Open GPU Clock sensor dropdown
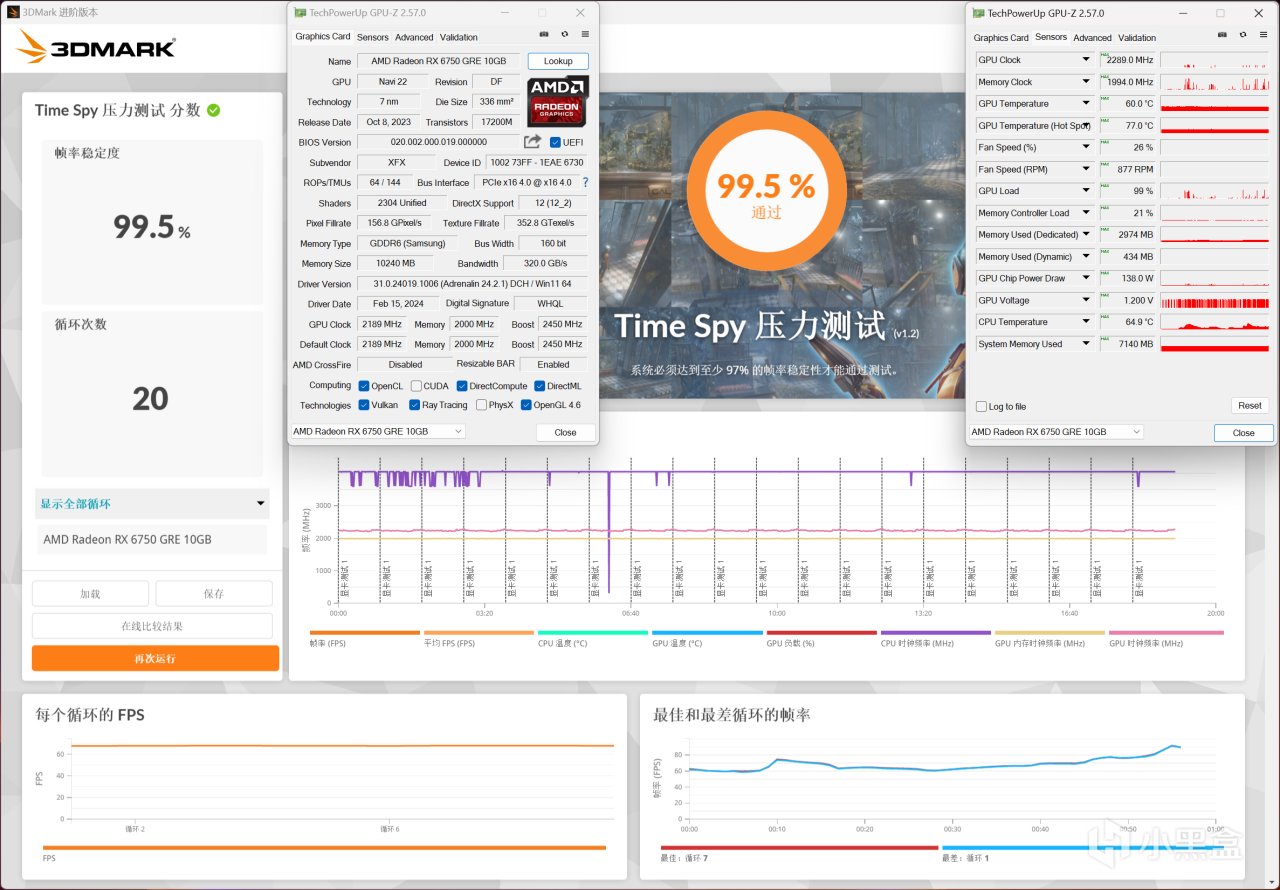1280x890 pixels. point(1086,60)
